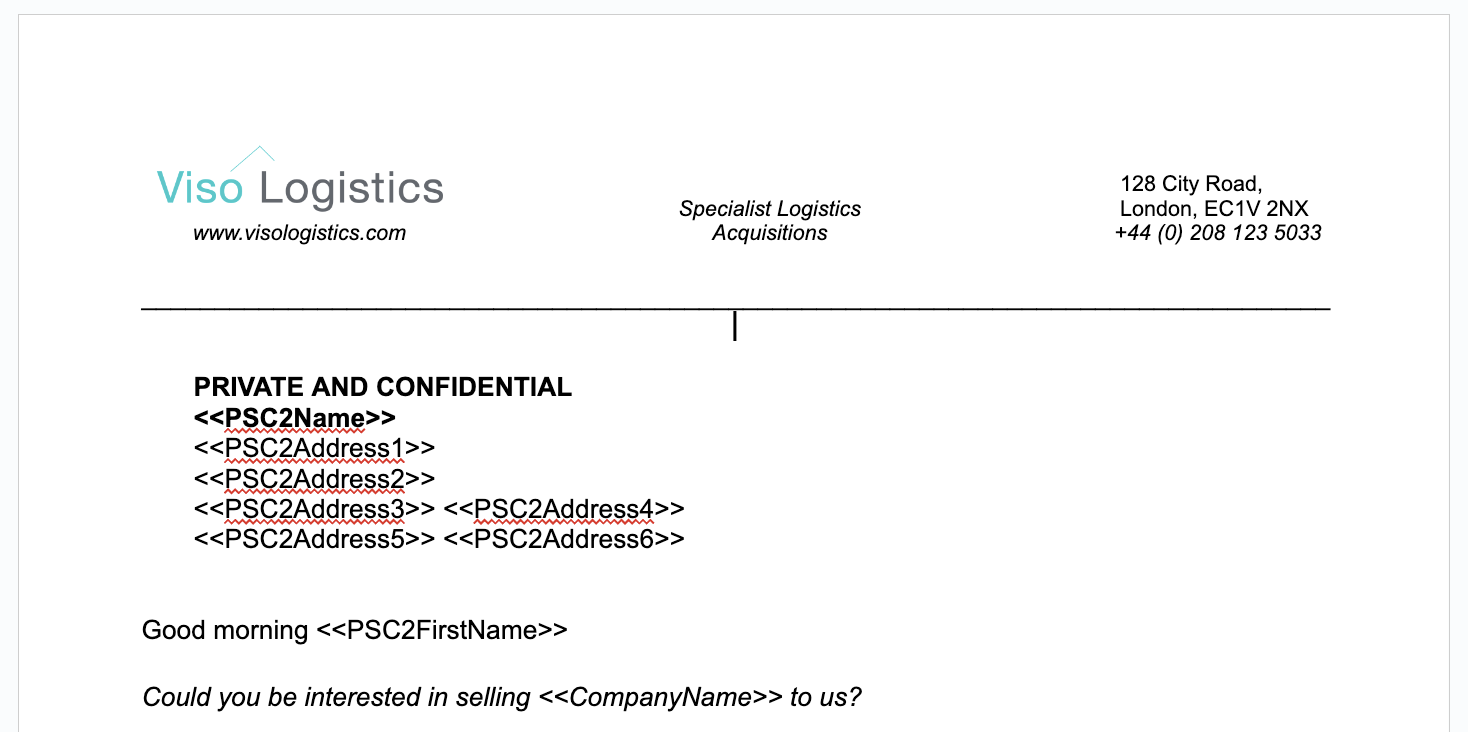Click the PRIVATE AND CONFIDENTIAL heading
The height and width of the screenshot is (732, 1468).
(x=383, y=387)
